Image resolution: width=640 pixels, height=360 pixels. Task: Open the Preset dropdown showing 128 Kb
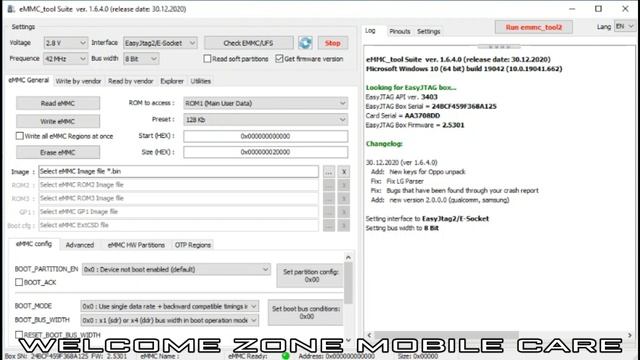coord(265,120)
